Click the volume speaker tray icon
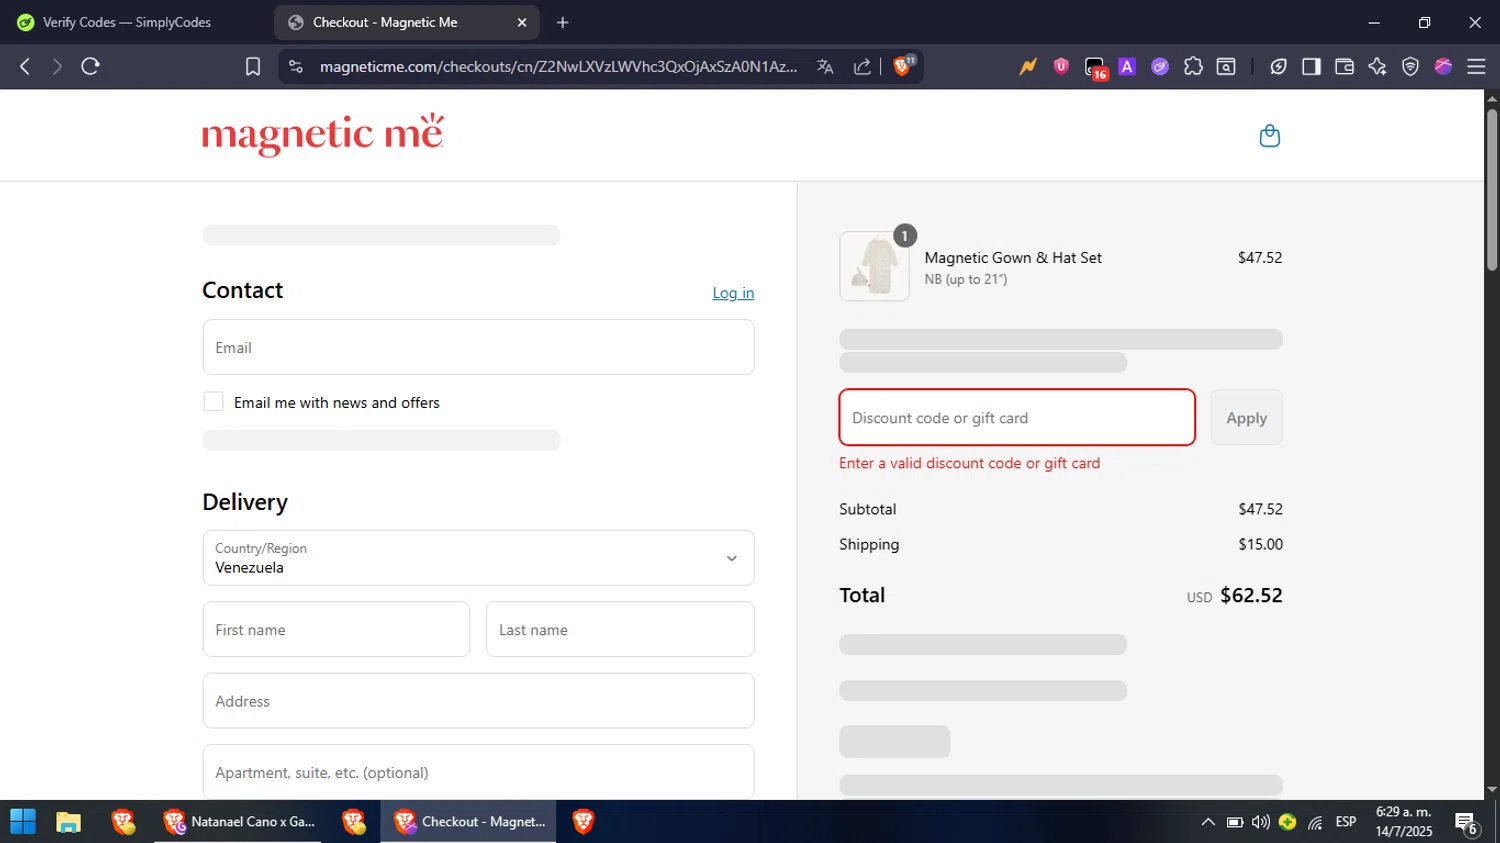Image resolution: width=1500 pixels, height=843 pixels. pyautogui.click(x=1261, y=822)
